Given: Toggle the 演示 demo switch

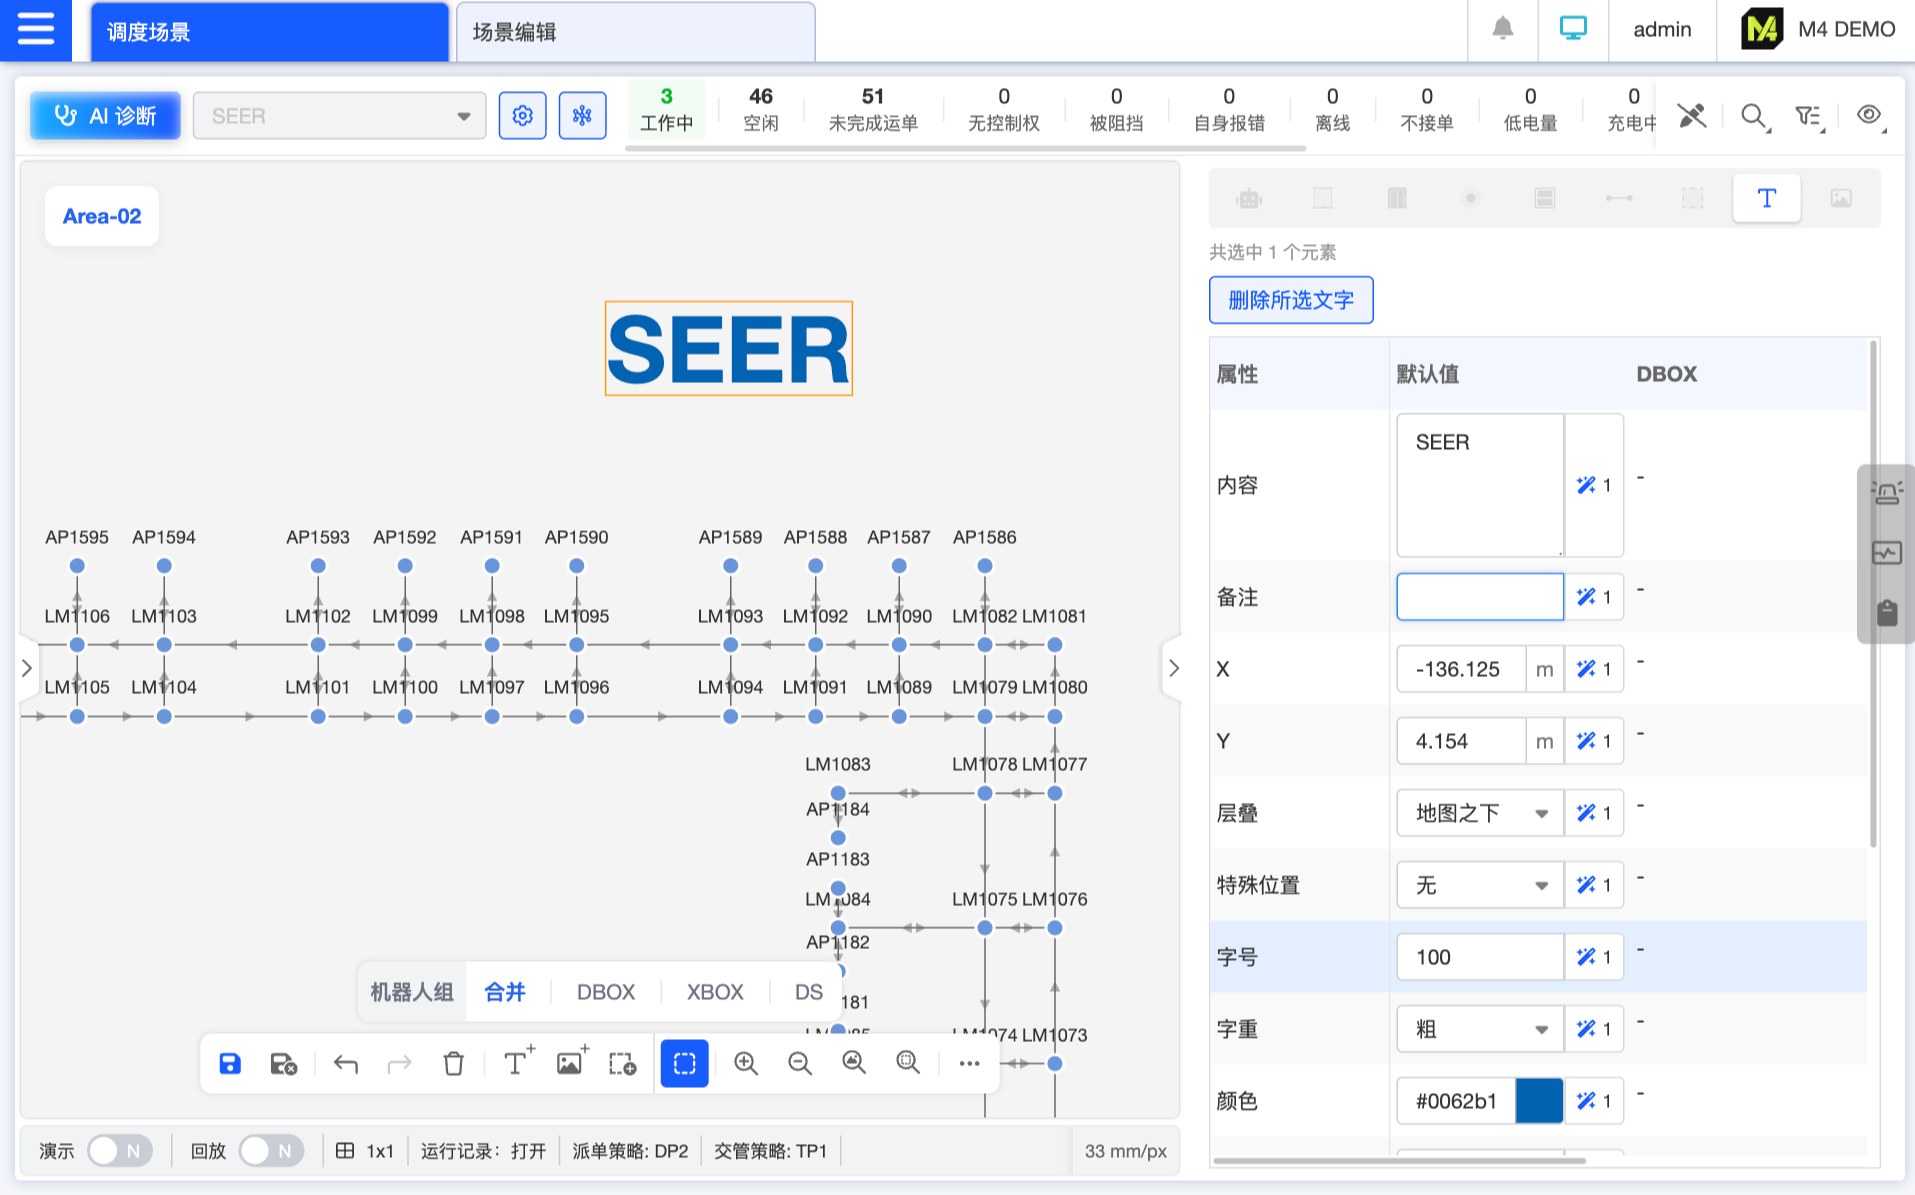Looking at the screenshot, I should point(118,1150).
